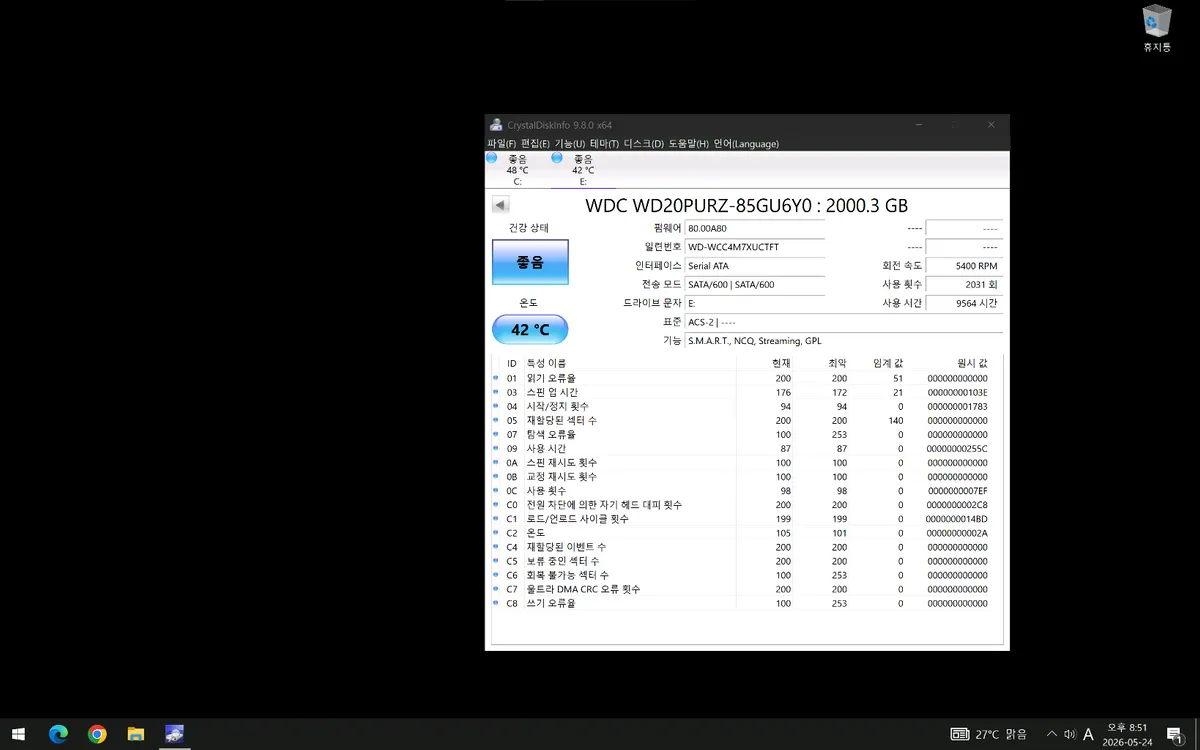Click the drive title WDC WD20PURZ-85GU6Y0
Viewport: 1200px width, 750px height.
(746, 205)
